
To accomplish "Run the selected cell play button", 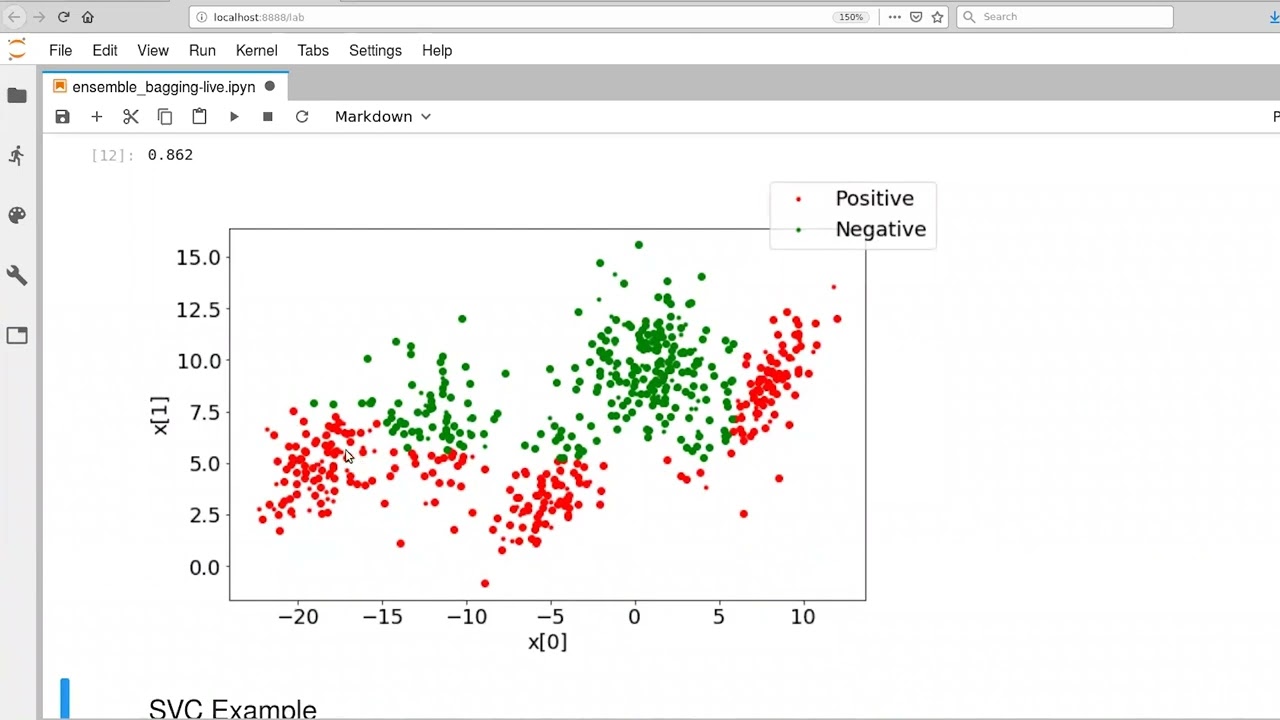I will (234, 117).
